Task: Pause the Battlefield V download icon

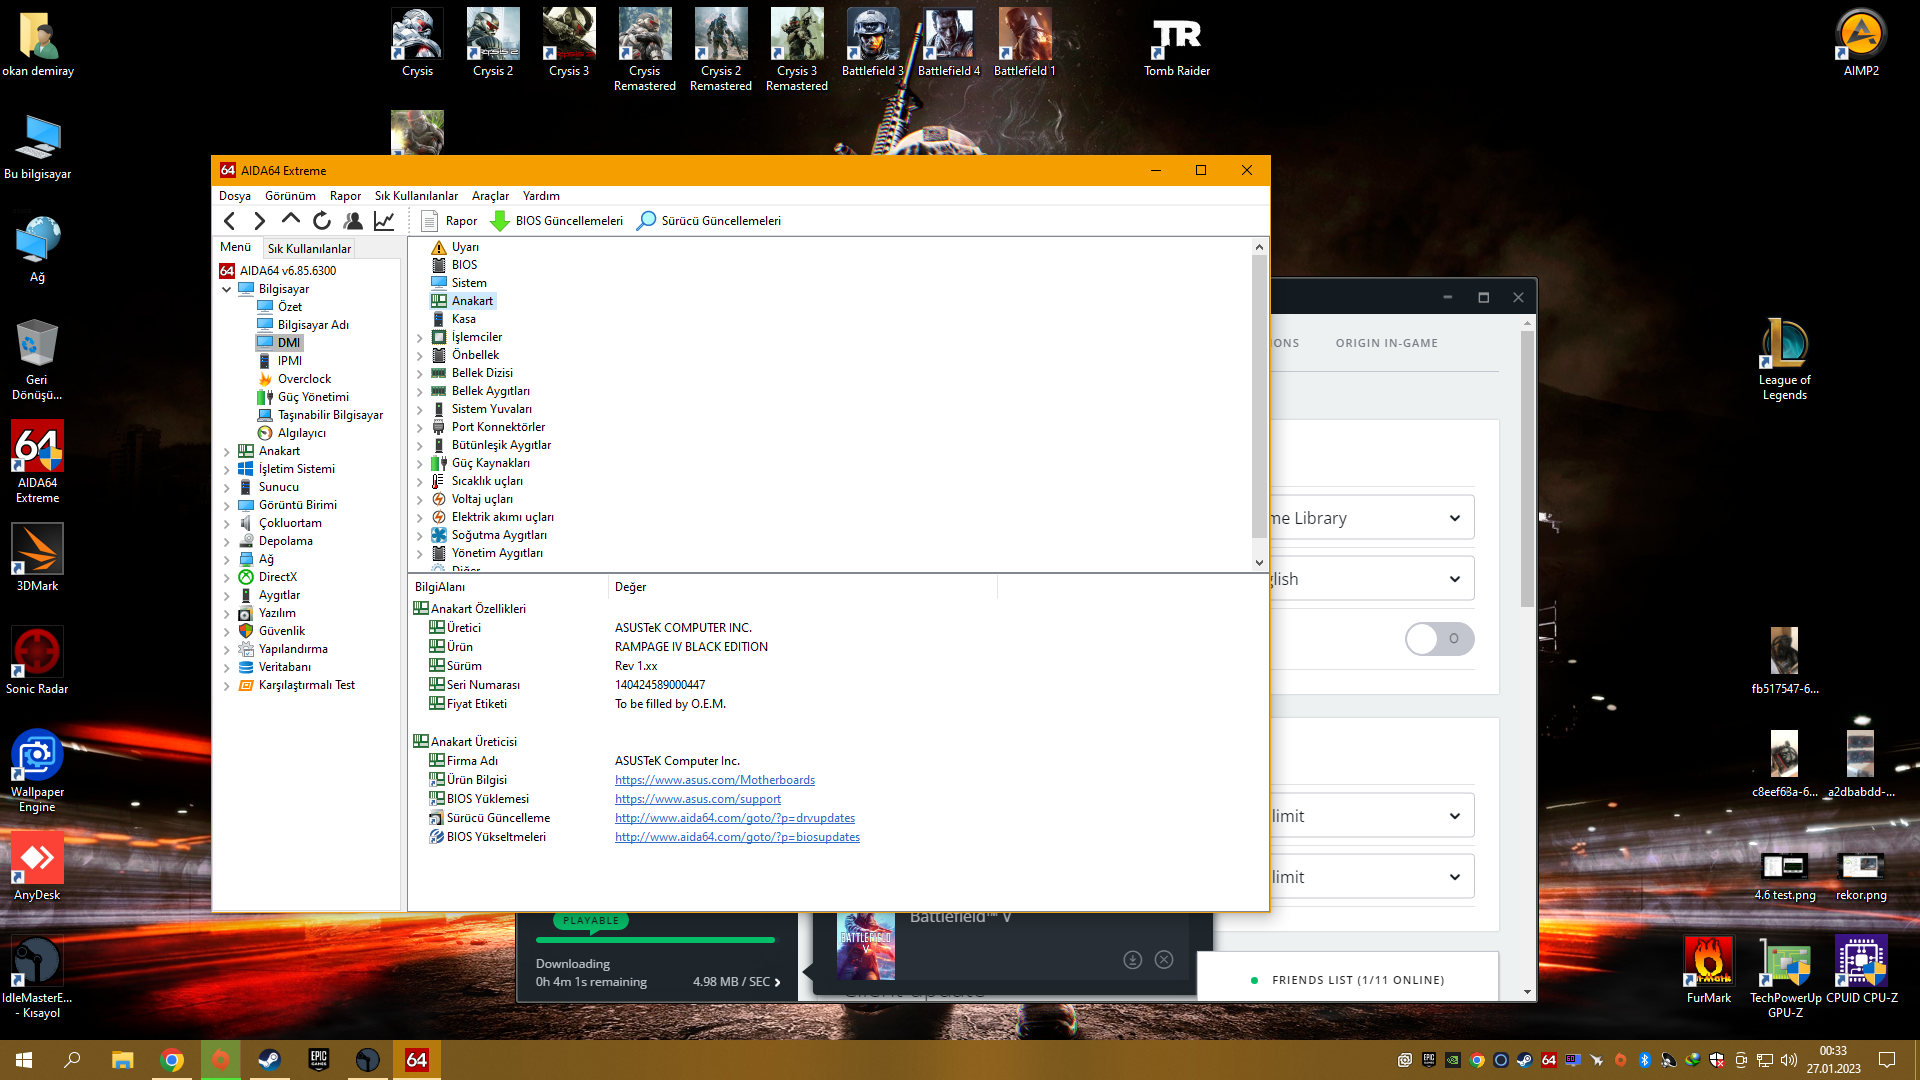Action: [1132, 960]
